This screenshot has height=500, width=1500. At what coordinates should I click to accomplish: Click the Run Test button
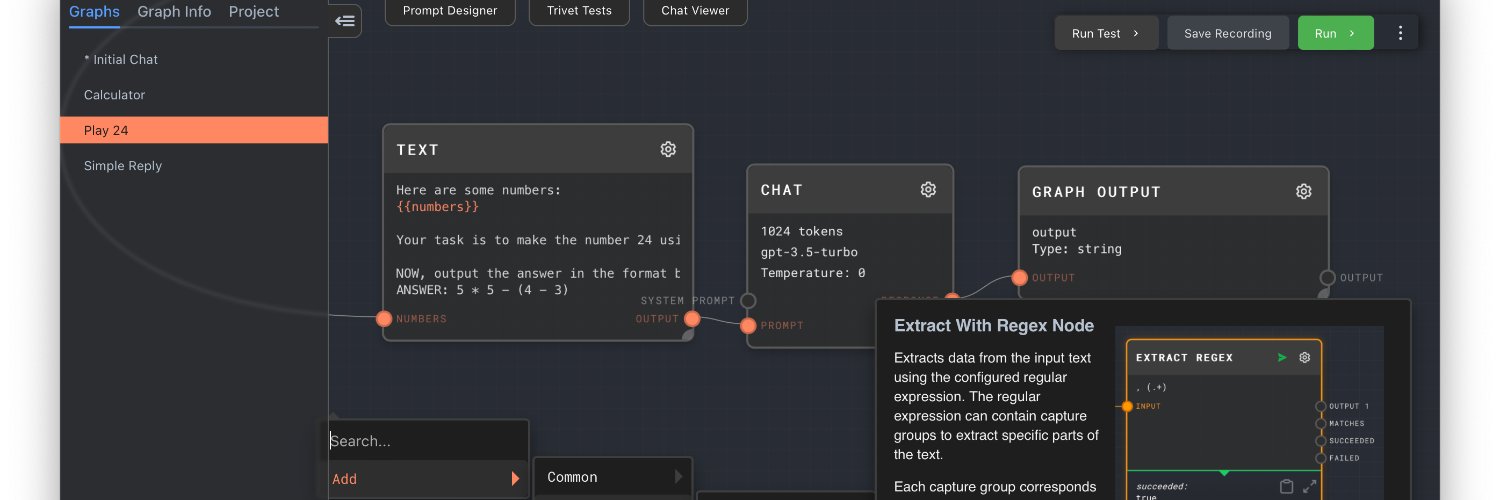tap(1106, 33)
